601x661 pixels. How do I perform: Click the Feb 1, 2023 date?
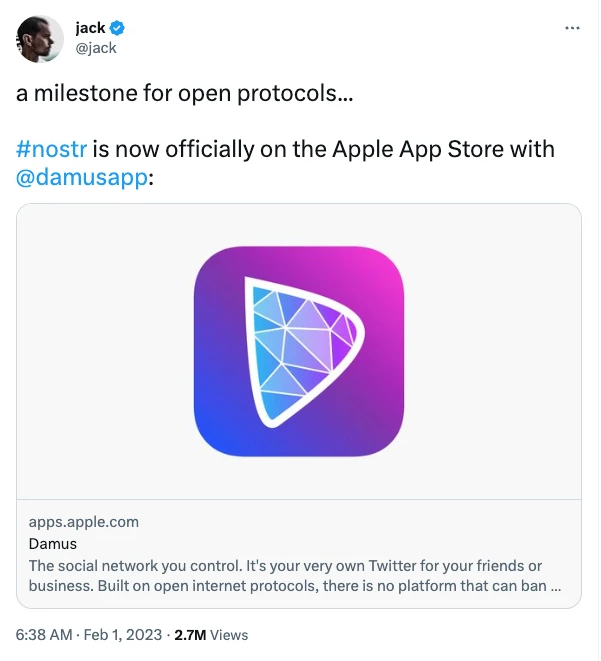(127, 635)
